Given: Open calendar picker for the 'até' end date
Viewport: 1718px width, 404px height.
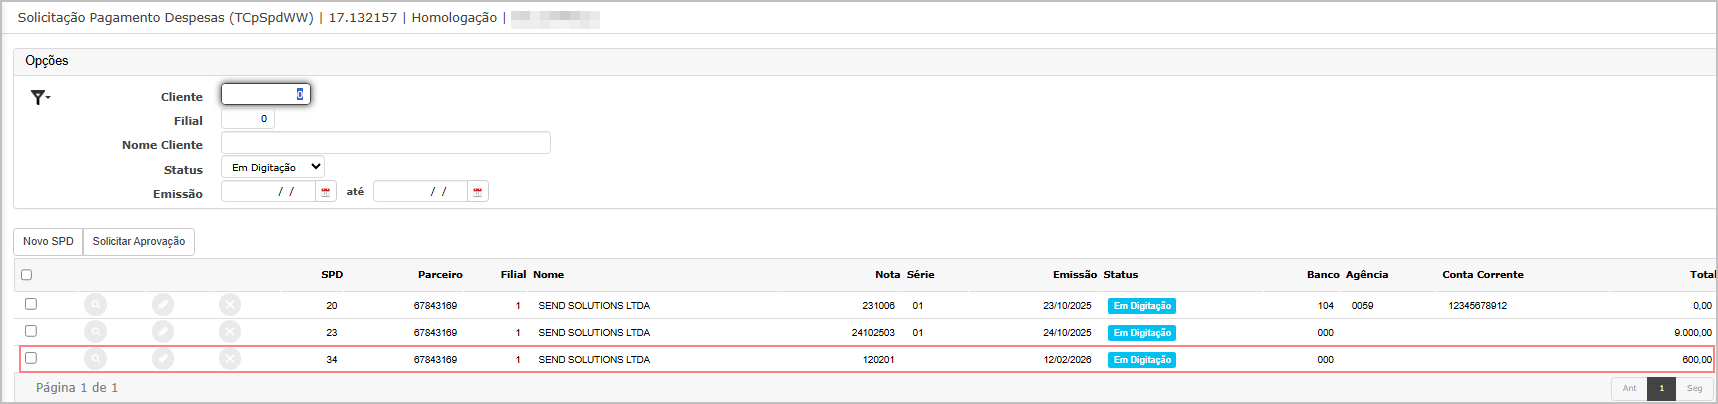Looking at the screenshot, I should click(477, 192).
